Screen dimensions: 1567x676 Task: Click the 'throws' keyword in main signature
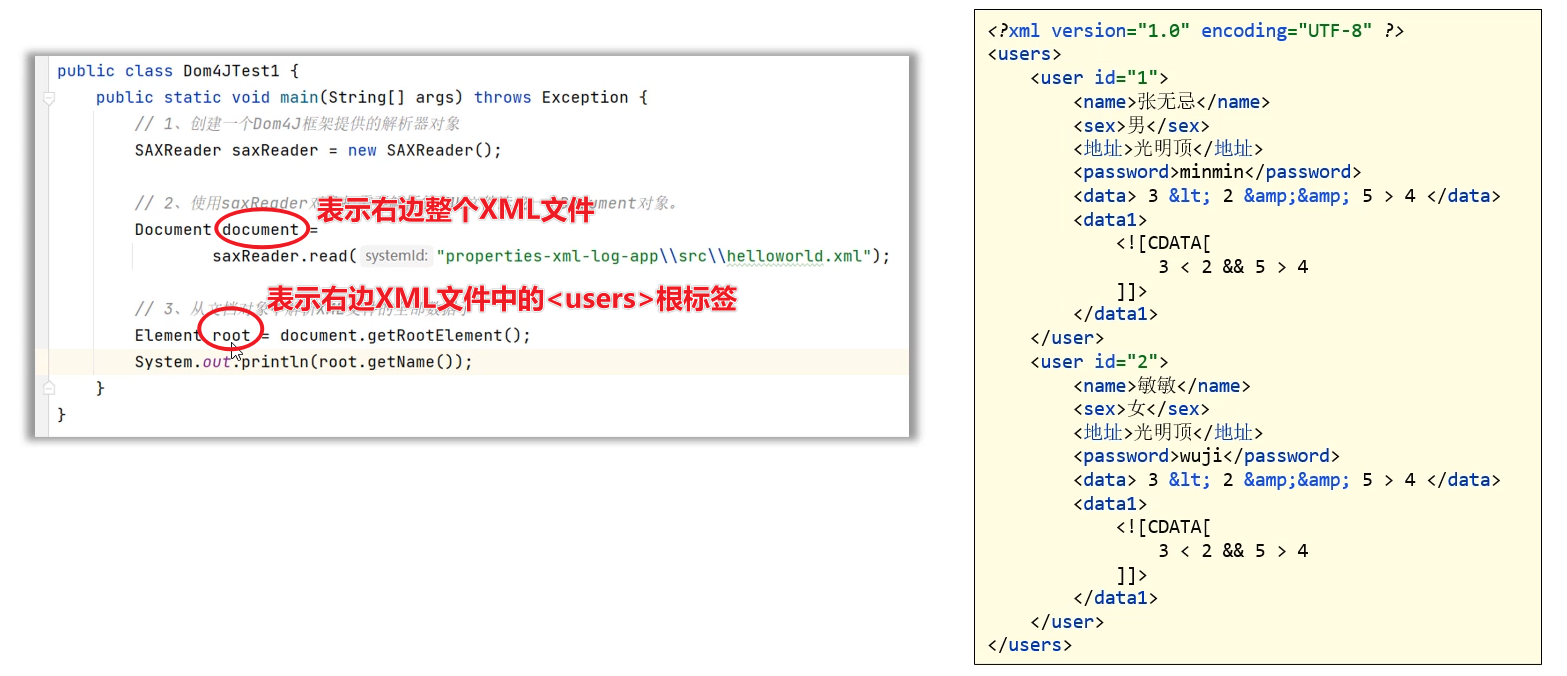point(502,98)
